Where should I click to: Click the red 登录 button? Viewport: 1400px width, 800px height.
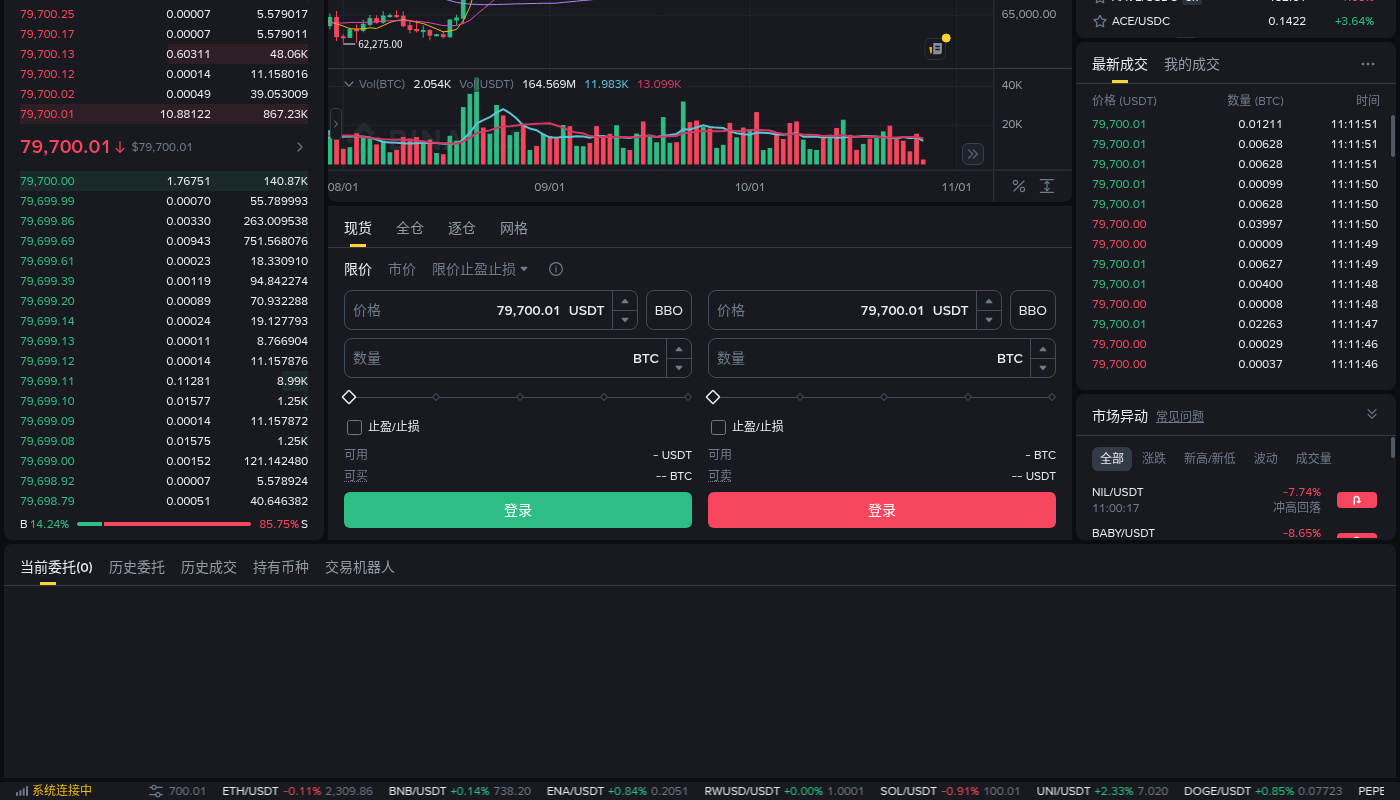tap(882, 510)
